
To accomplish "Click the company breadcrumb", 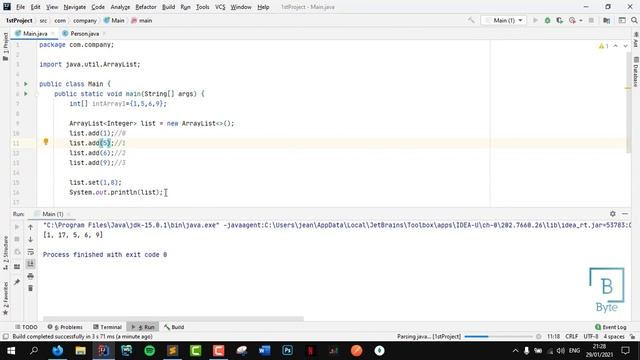I will (84, 20).
